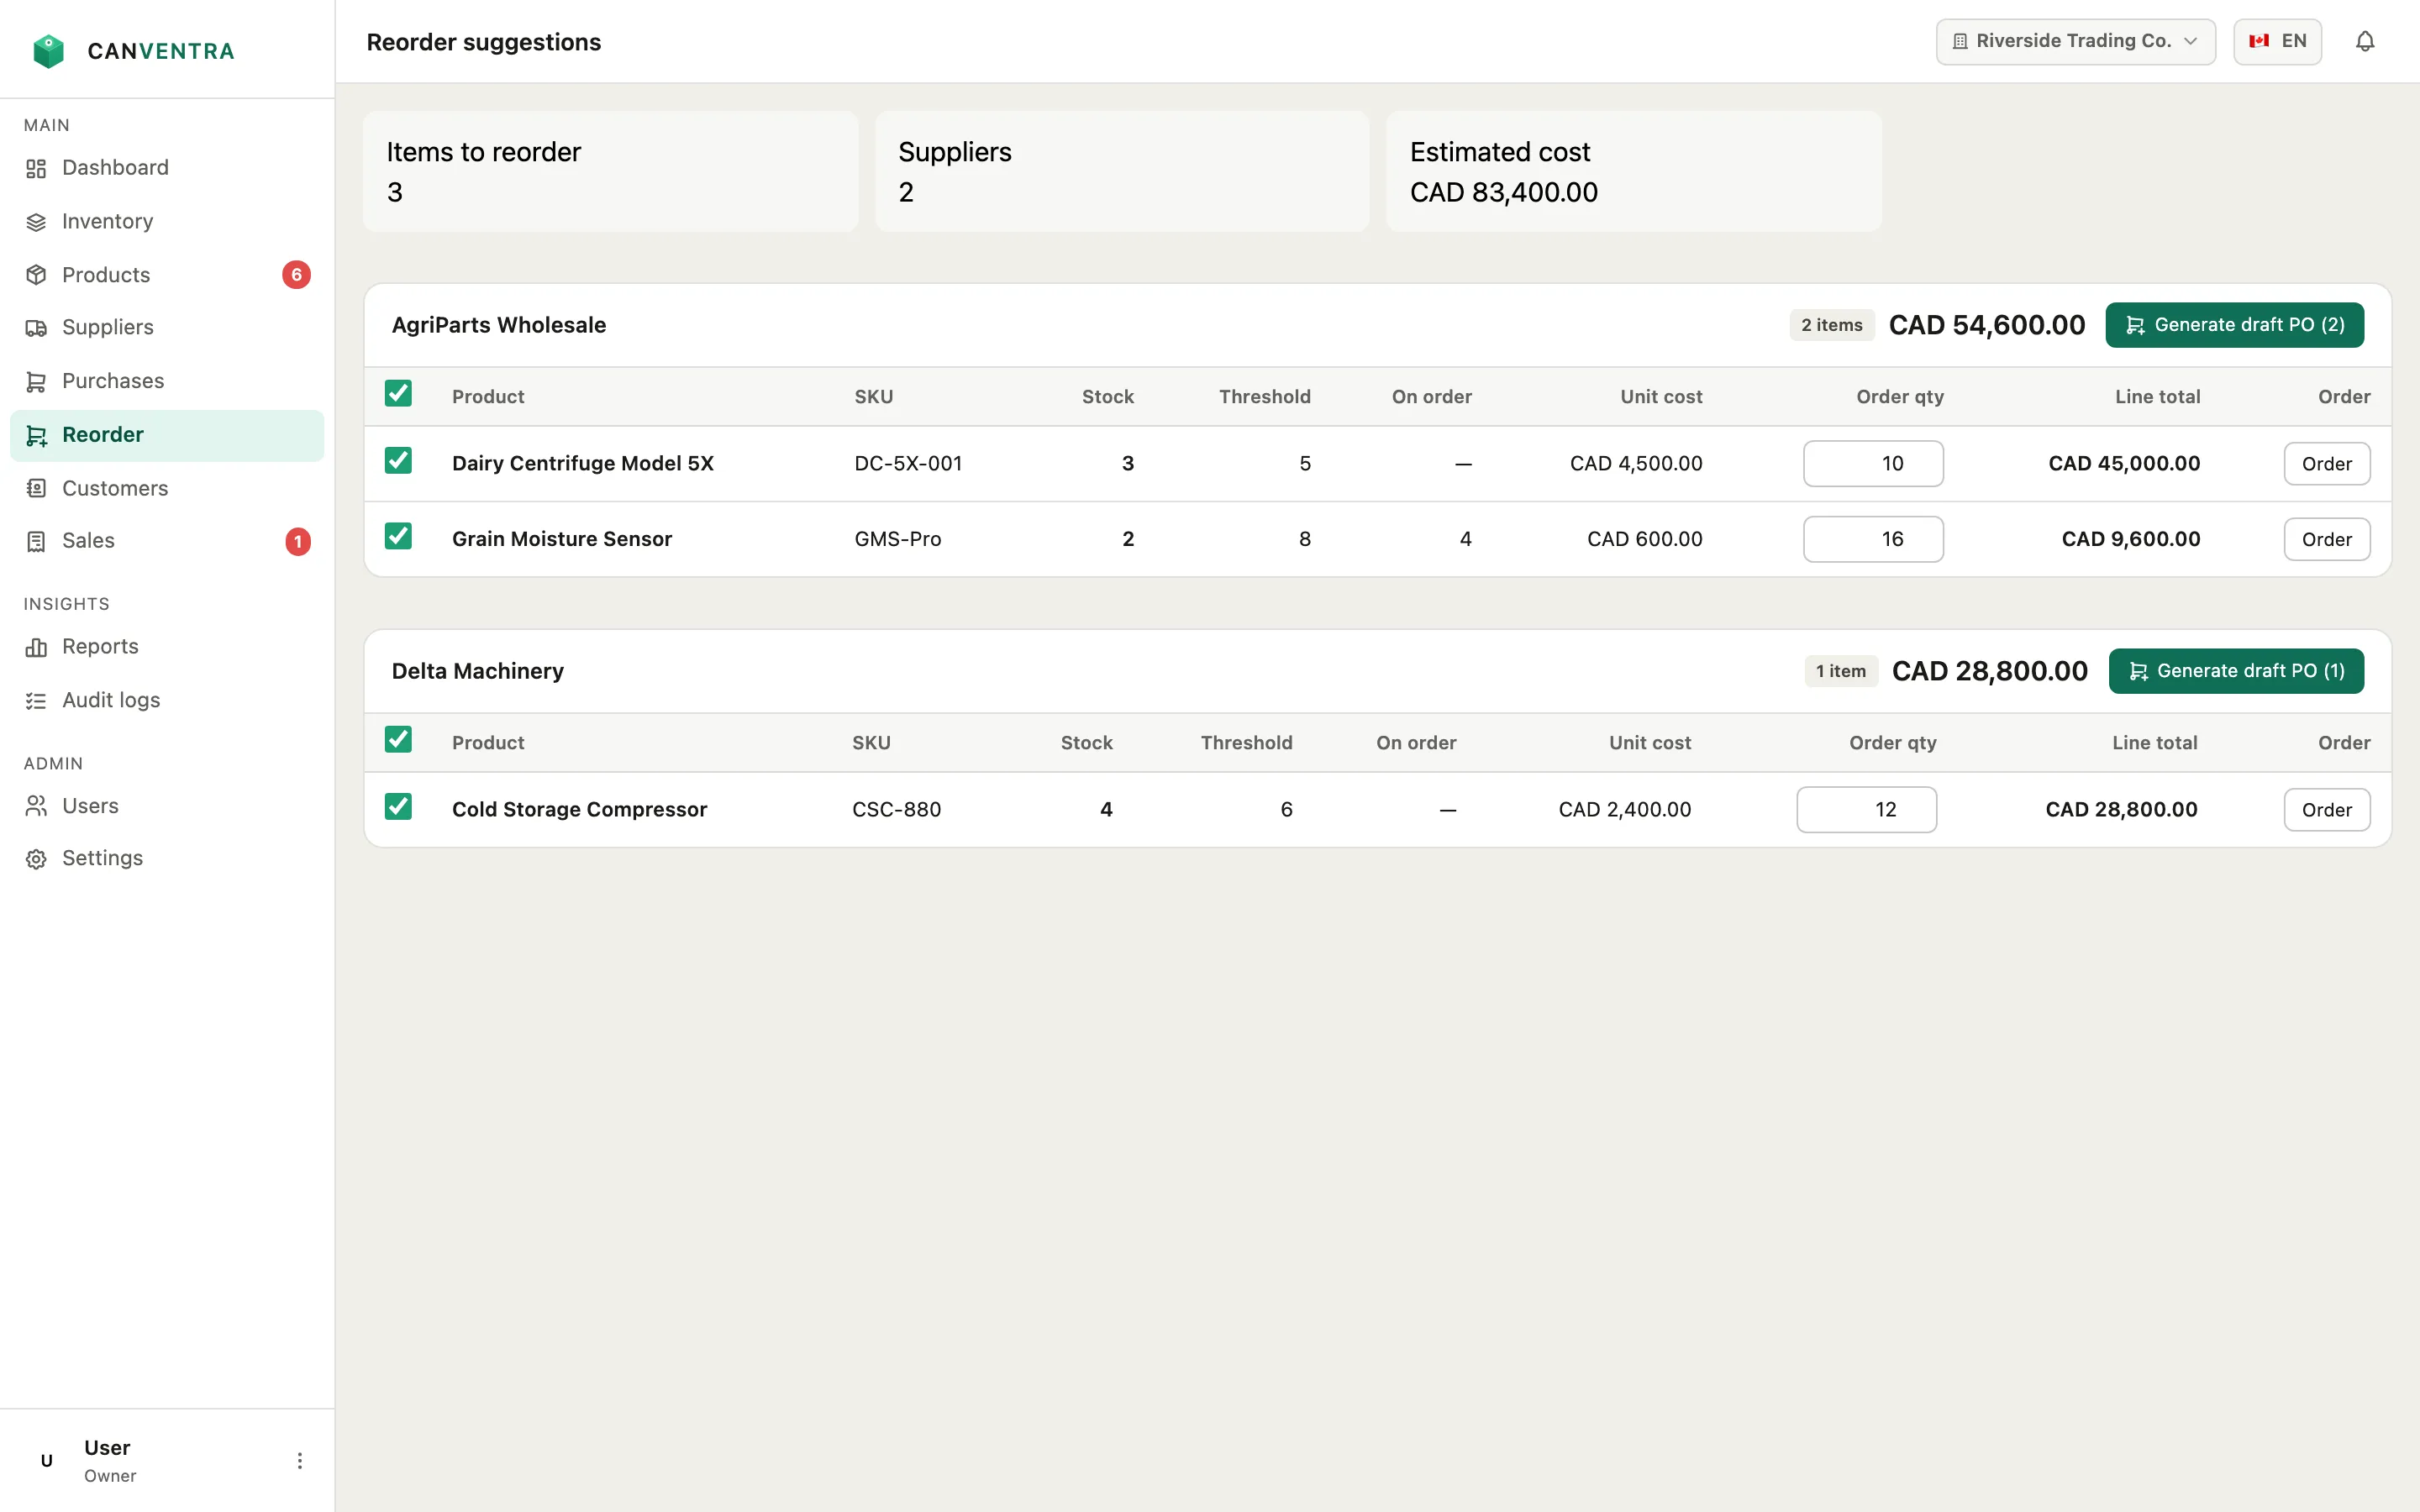Click Estimated cost CAD 83,400.00

tap(1504, 192)
